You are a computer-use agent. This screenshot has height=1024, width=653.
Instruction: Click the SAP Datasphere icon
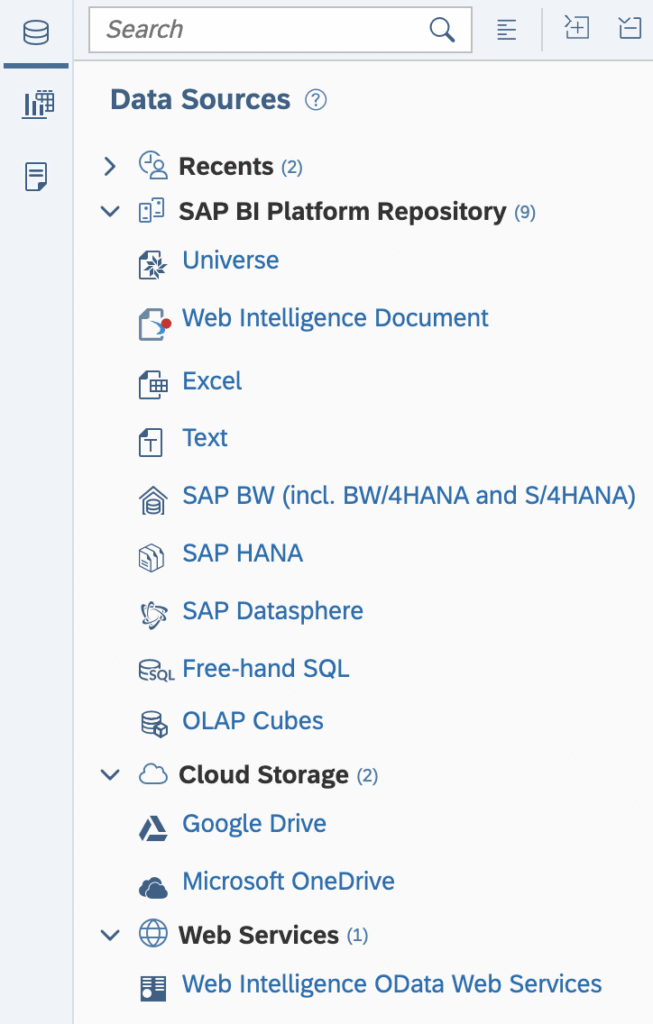[x=154, y=615]
